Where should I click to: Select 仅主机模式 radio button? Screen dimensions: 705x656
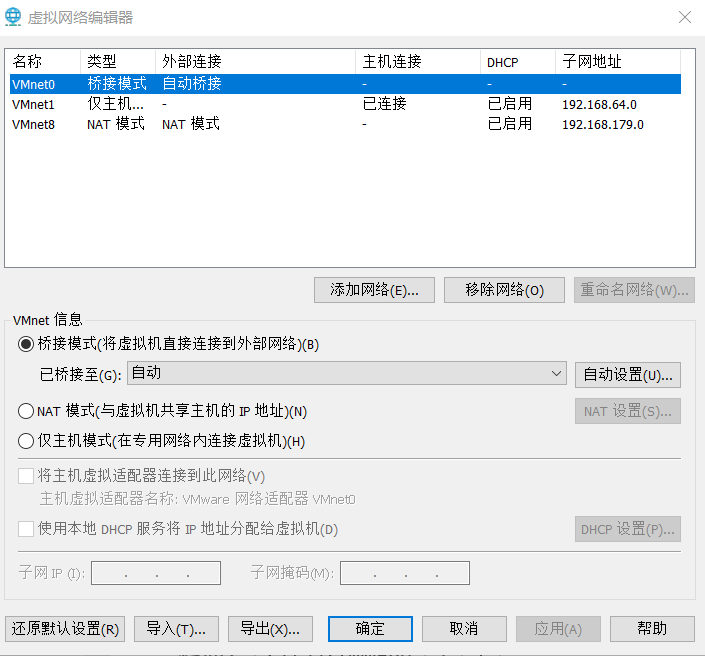point(26,441)
